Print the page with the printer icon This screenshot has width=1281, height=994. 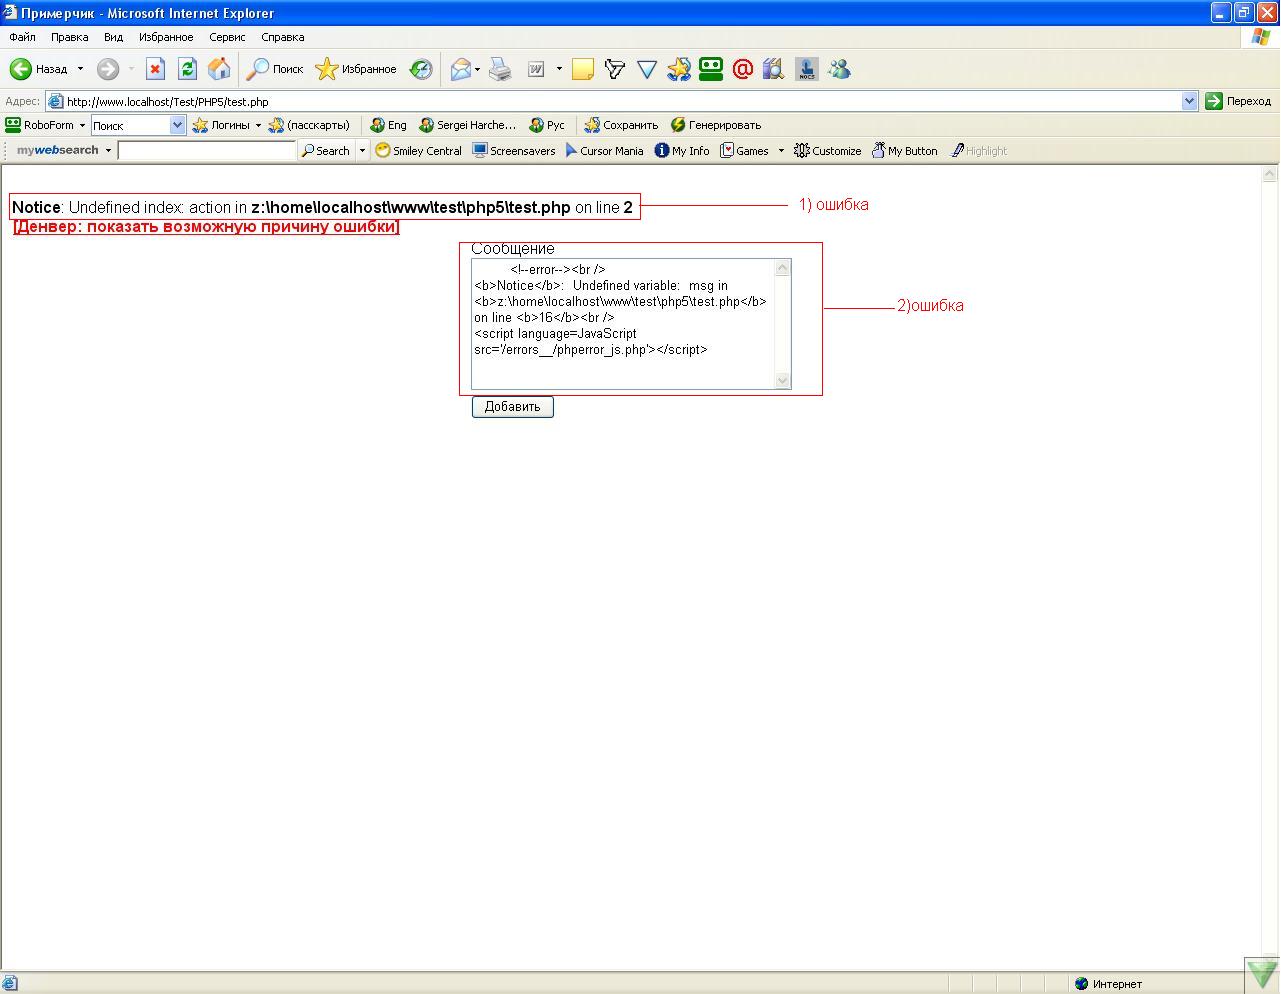(500, 69)
